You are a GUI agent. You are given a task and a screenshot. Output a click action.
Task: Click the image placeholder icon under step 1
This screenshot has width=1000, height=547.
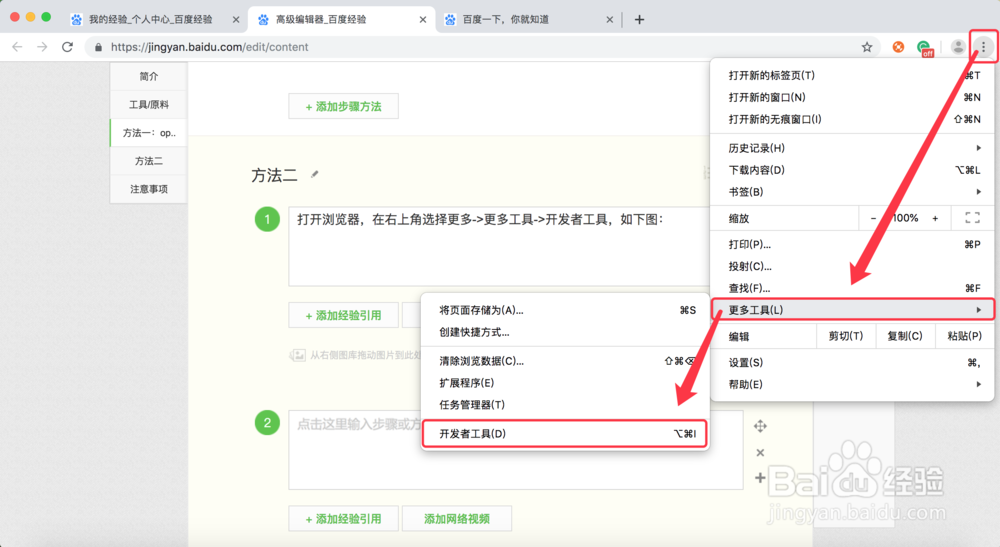click(297, 355)
